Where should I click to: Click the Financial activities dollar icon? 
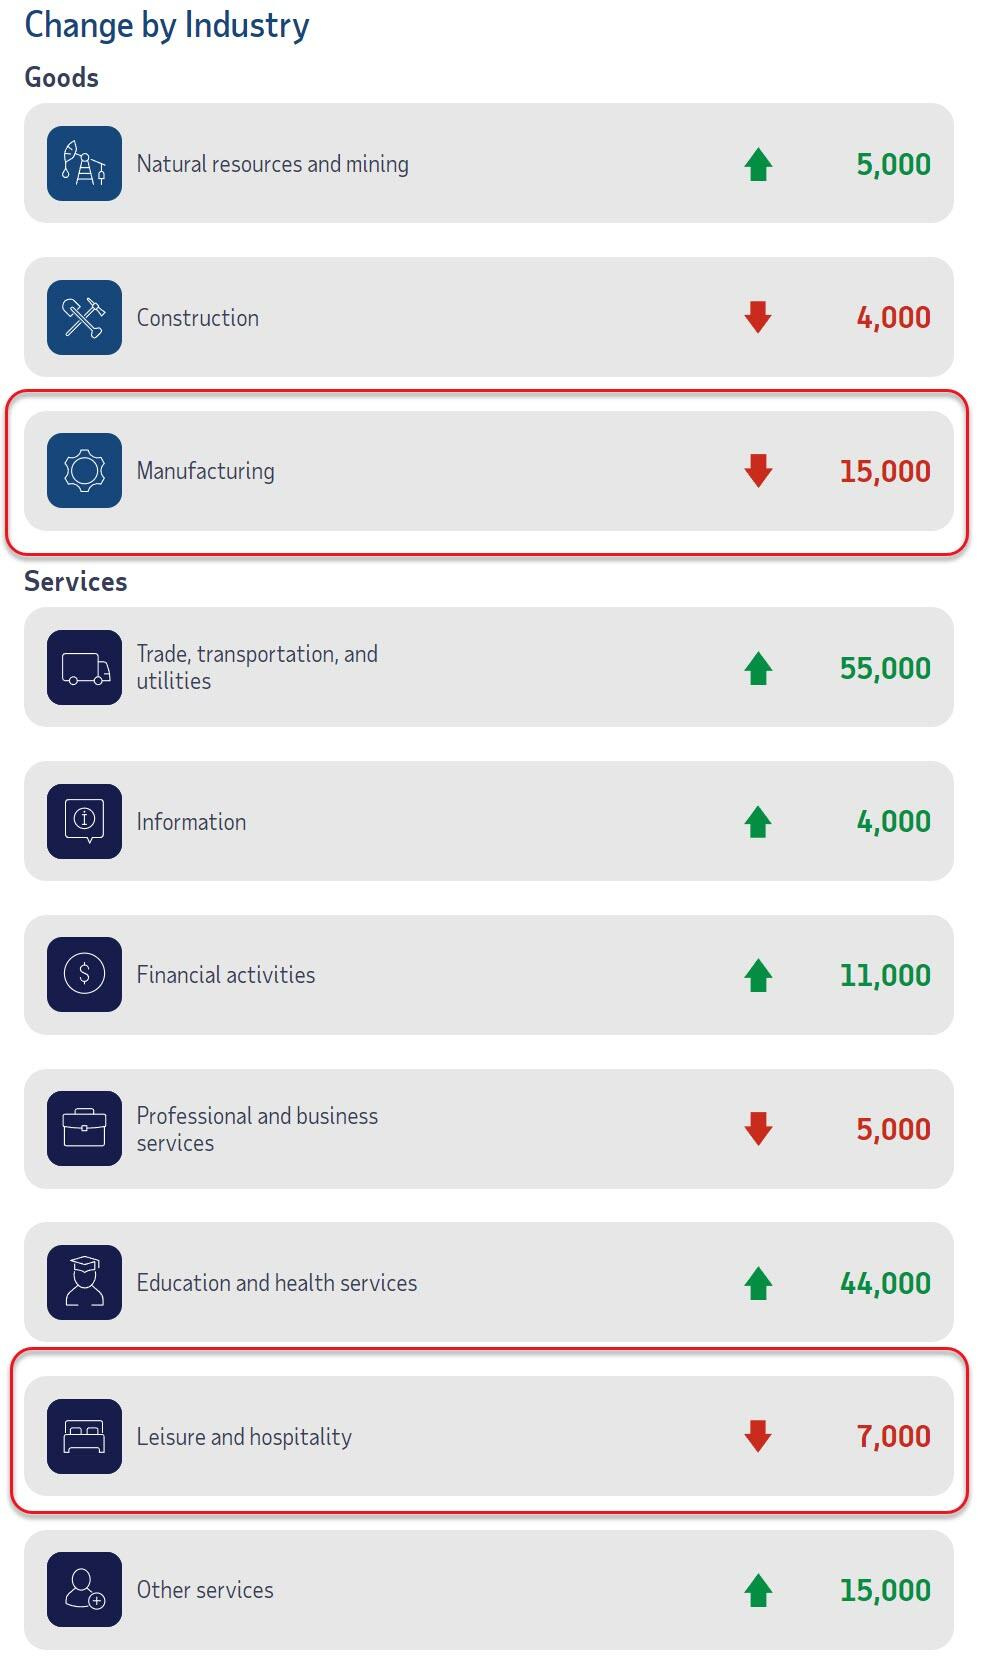tap(84, 974)
